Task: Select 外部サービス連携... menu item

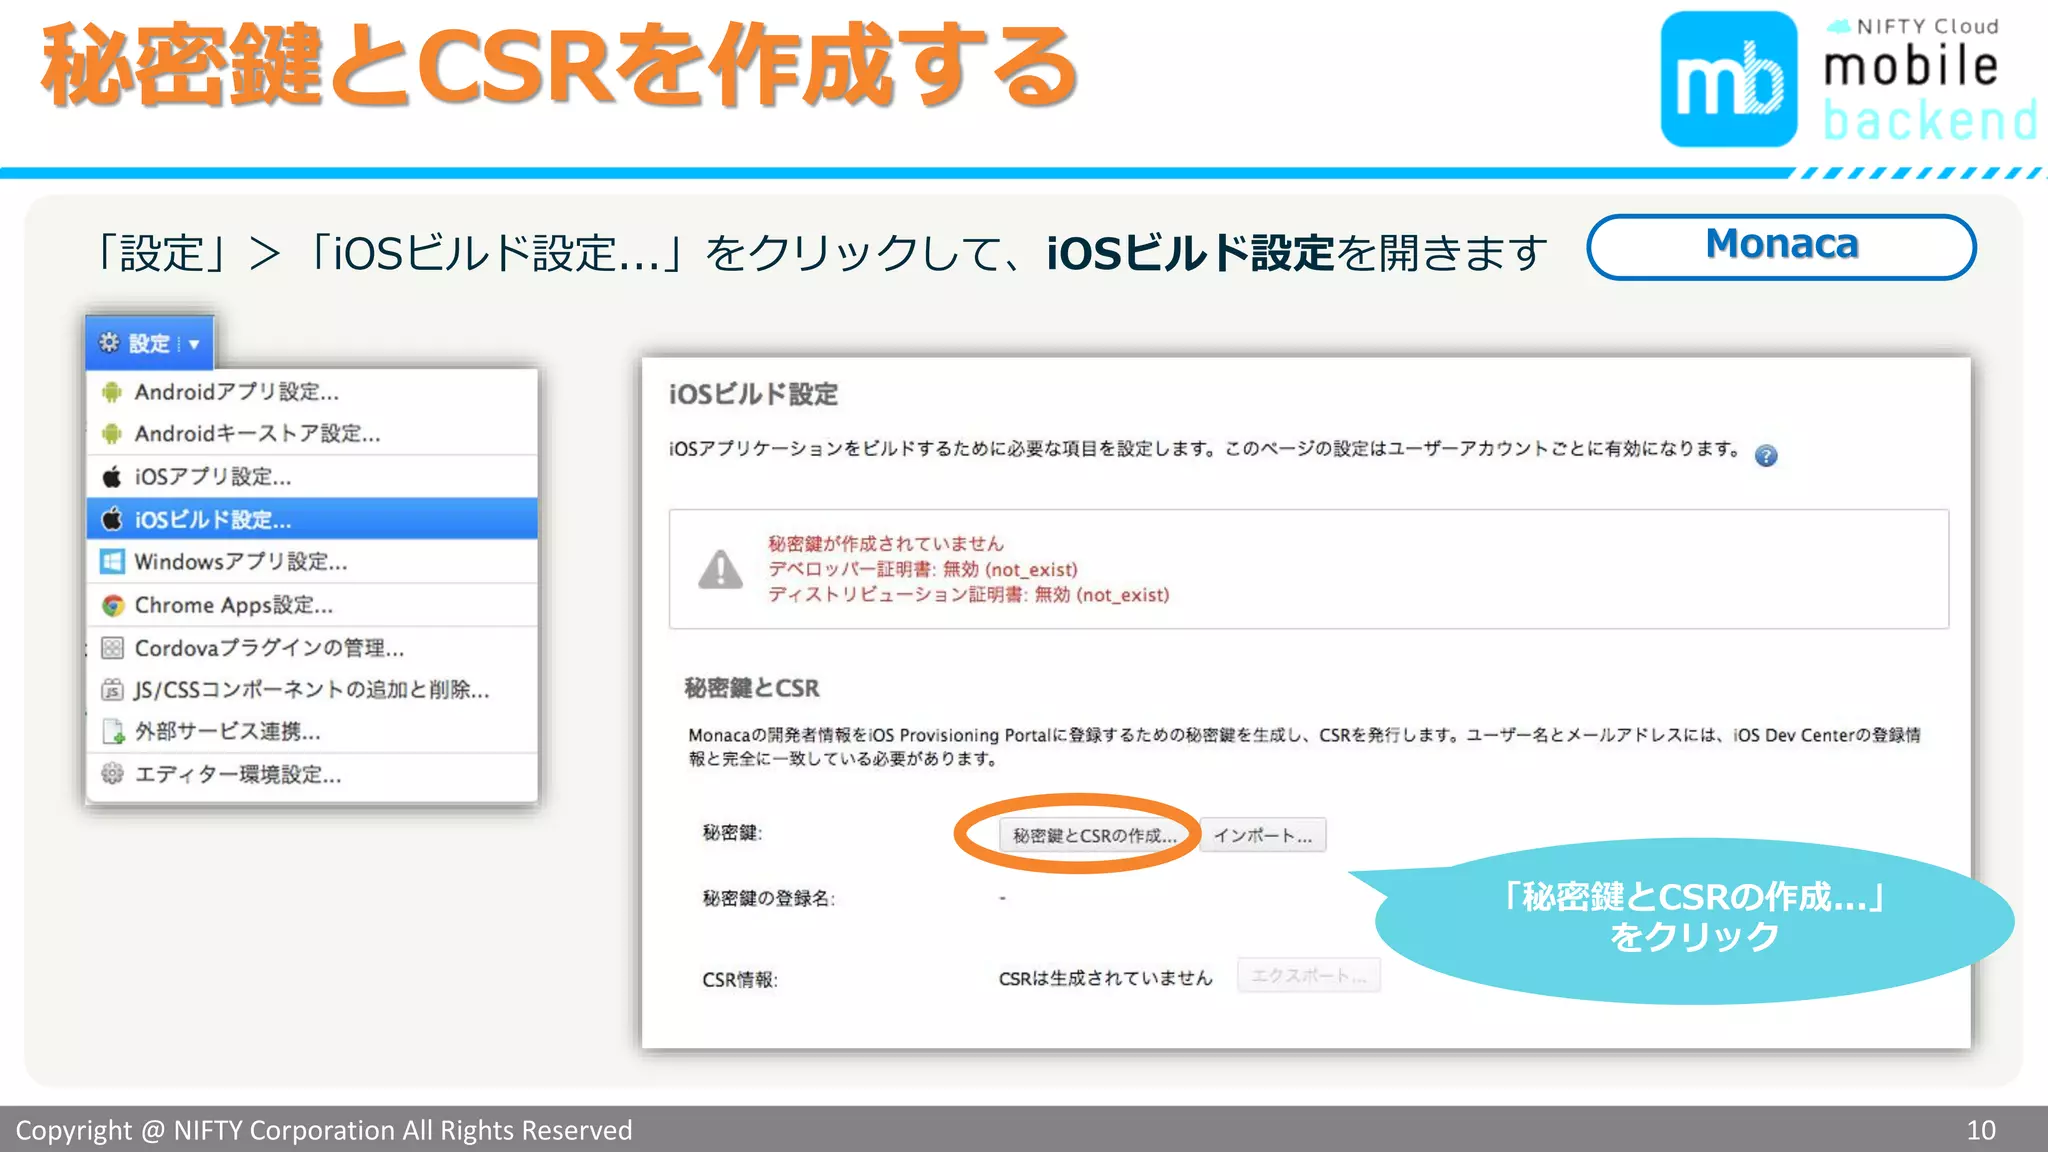Action: pyautogui.click(x=312, y=732)
